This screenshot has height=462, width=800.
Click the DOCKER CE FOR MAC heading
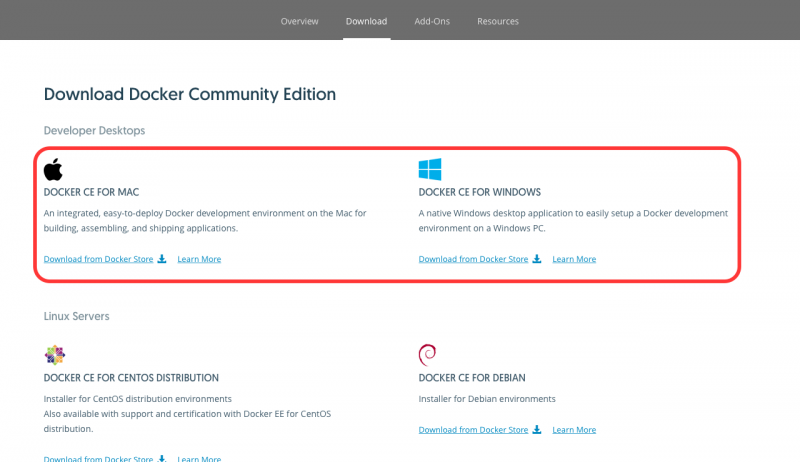click(x=91, y=192)
